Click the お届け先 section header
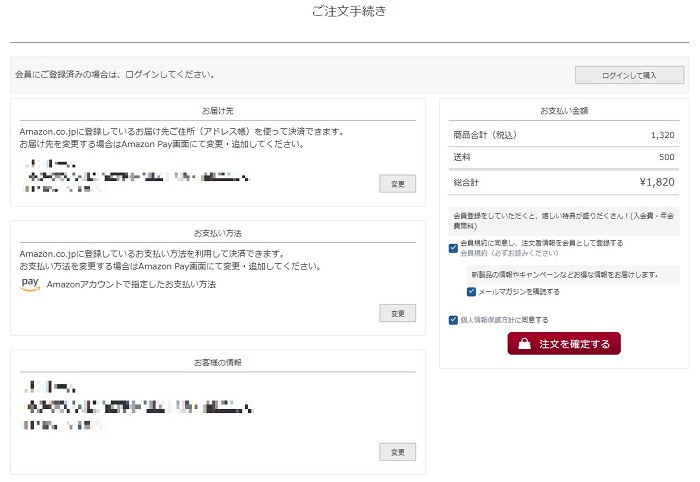This screenshot has height=482, width=700. click(217, 110)
